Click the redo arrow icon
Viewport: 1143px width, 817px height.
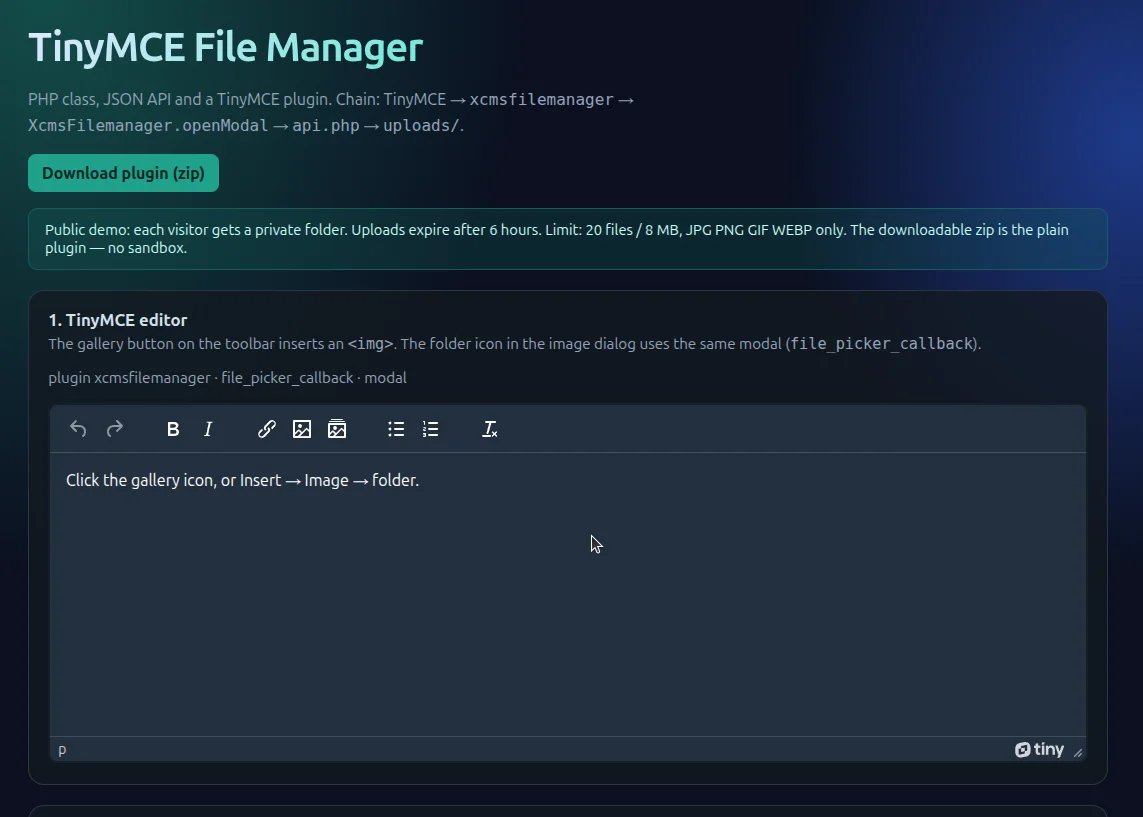coord(114,429)
